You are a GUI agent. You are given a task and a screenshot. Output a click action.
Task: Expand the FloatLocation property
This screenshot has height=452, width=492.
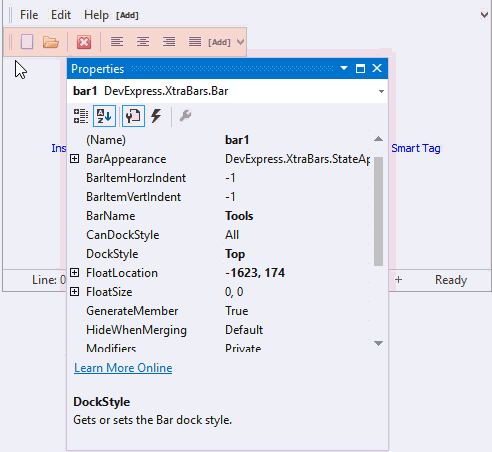click(75, 273)
